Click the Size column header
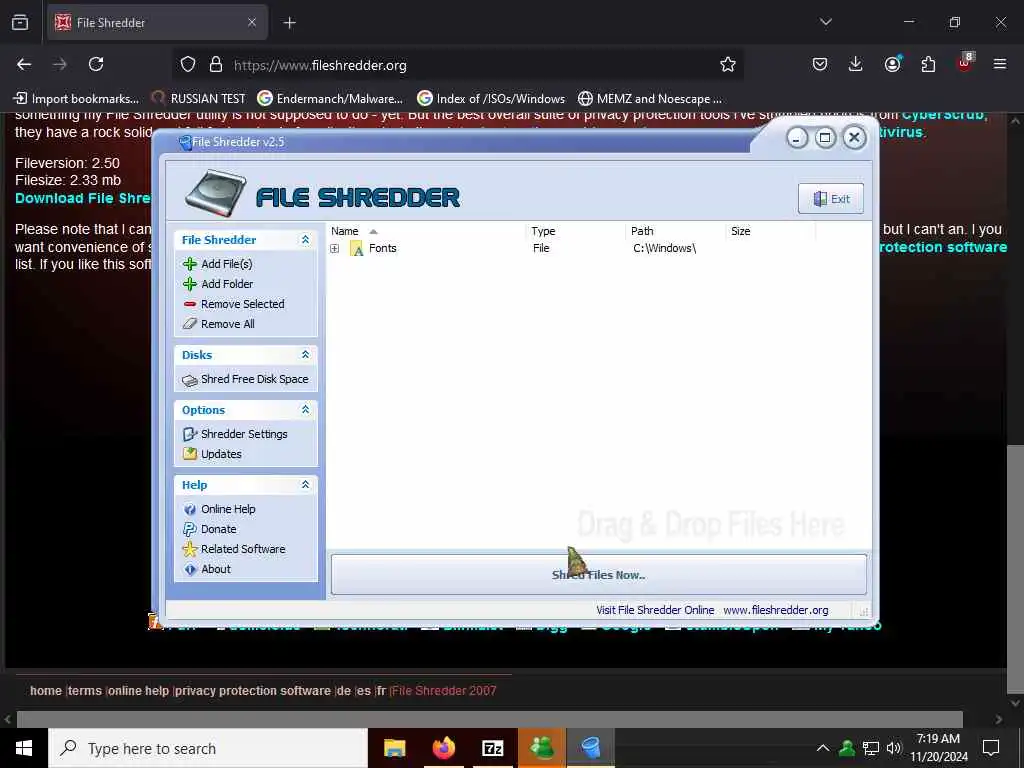1024x768 pixels. (x=771, y=231)
